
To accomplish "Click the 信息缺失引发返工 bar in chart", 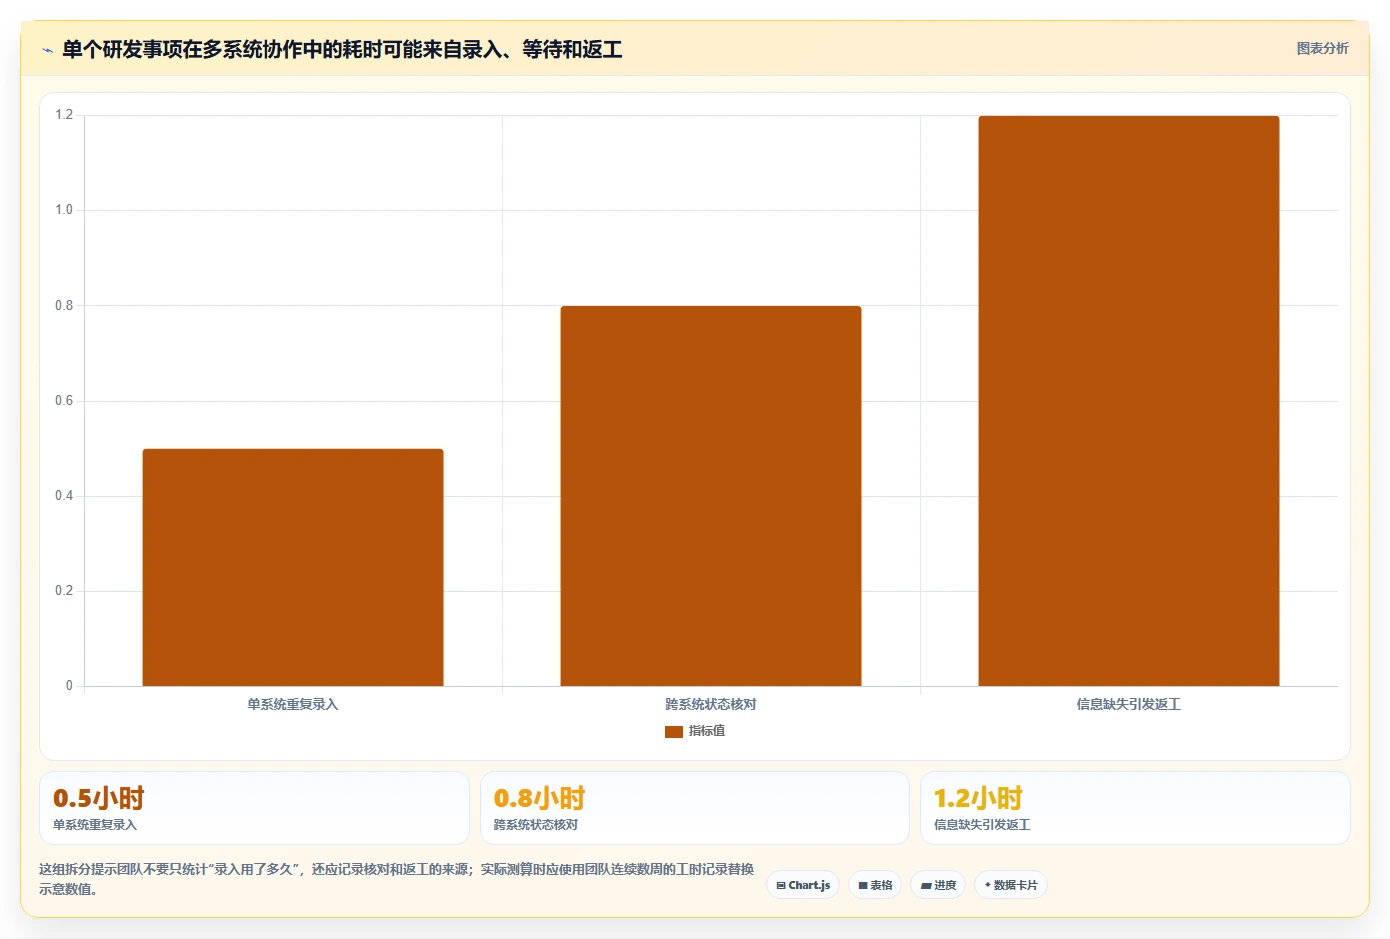I will (1129, 401).
